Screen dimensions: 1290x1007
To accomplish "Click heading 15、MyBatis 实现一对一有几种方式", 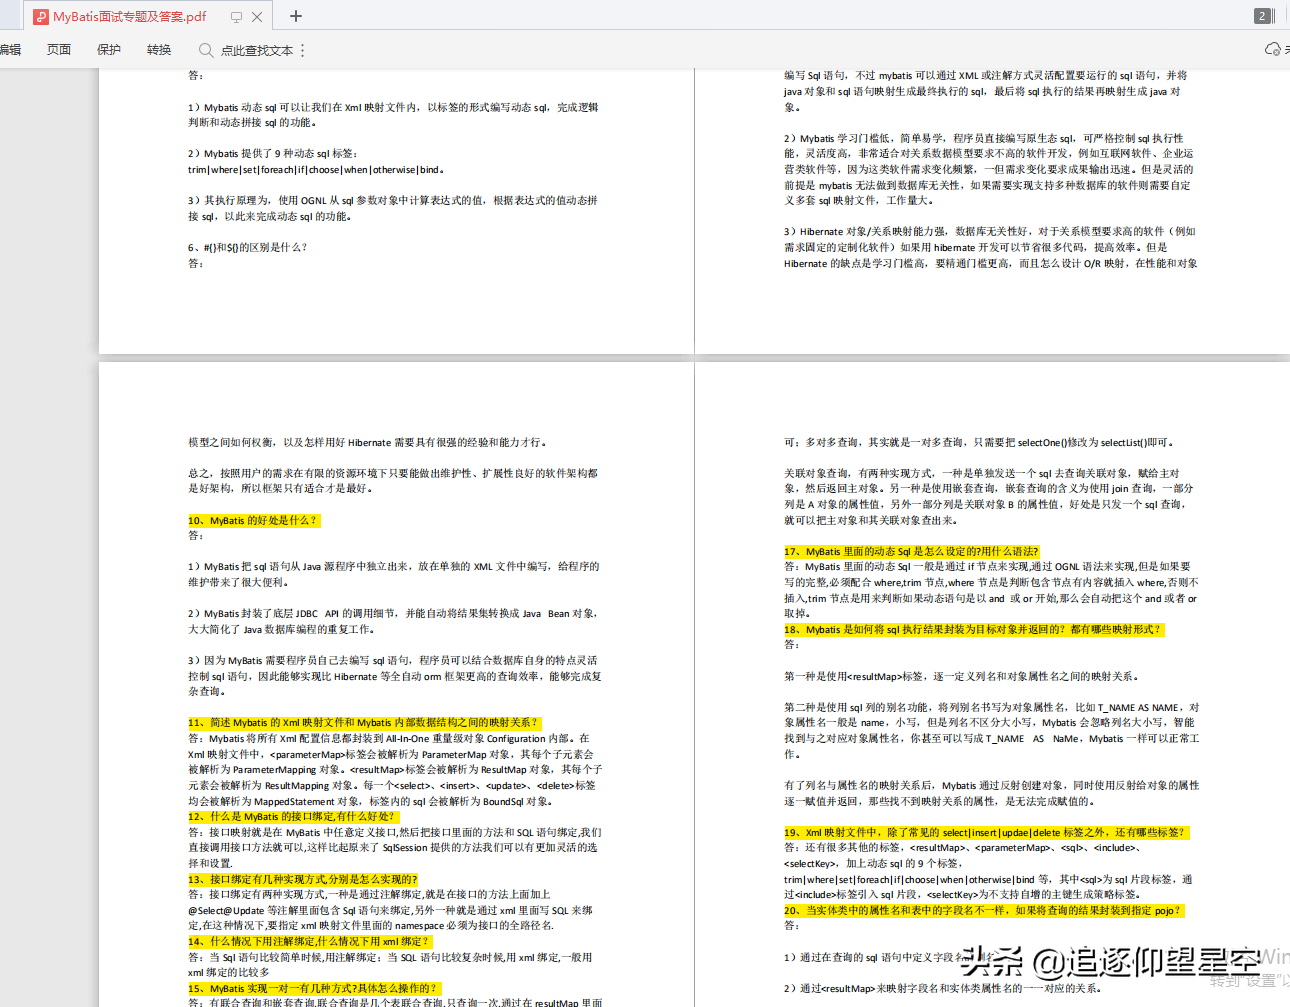I will pos(315,989).
